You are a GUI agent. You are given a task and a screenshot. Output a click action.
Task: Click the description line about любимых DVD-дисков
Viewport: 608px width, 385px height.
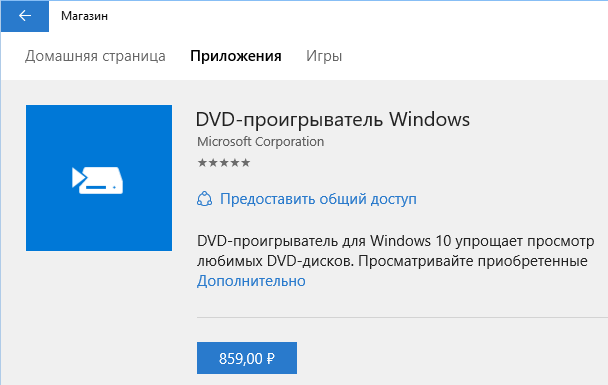pos(392,261)
